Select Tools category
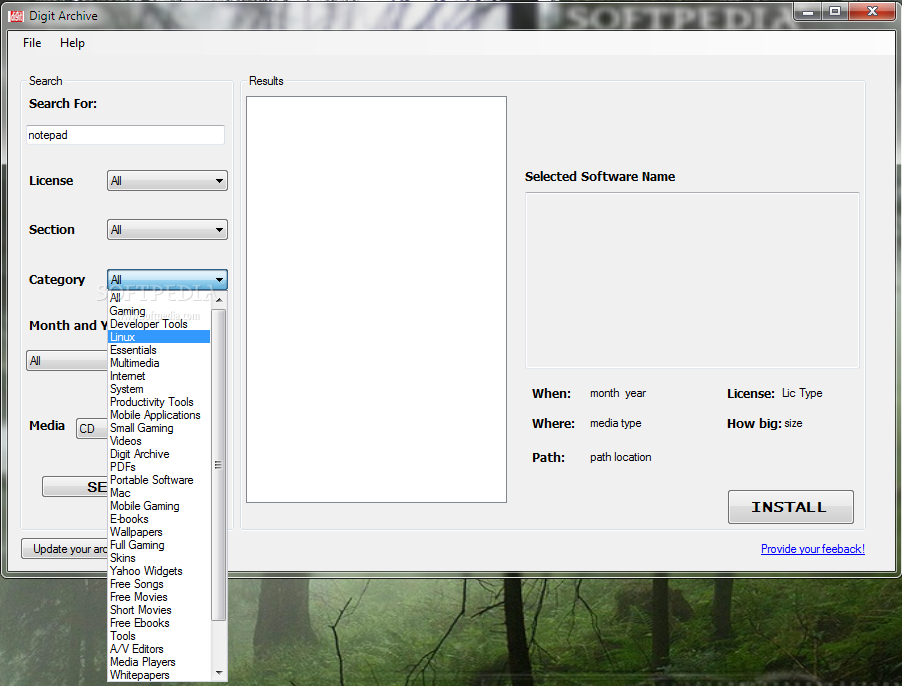 pyautogui.click(x=159, y=636)
